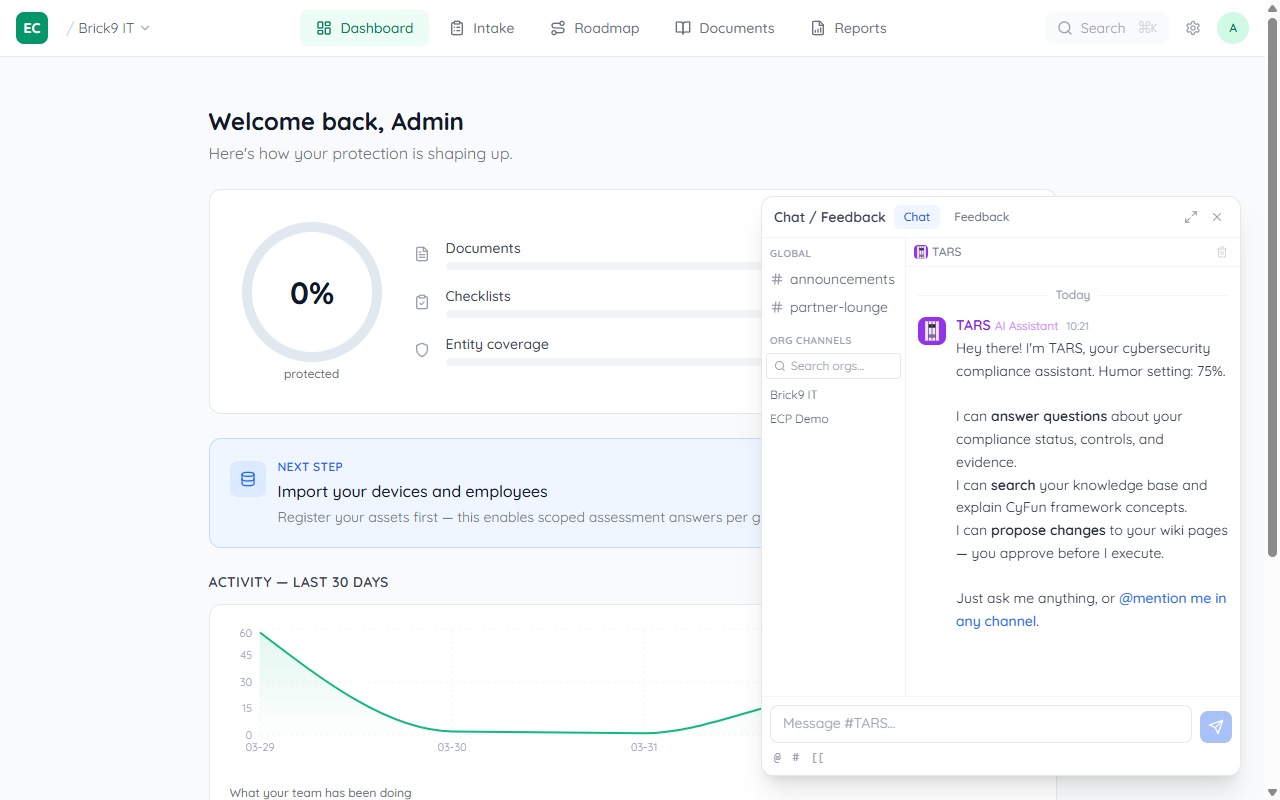Close the Chat / Feedback panel
This screenshot has width=1280, height=800.
click(x=1217, y=217)
